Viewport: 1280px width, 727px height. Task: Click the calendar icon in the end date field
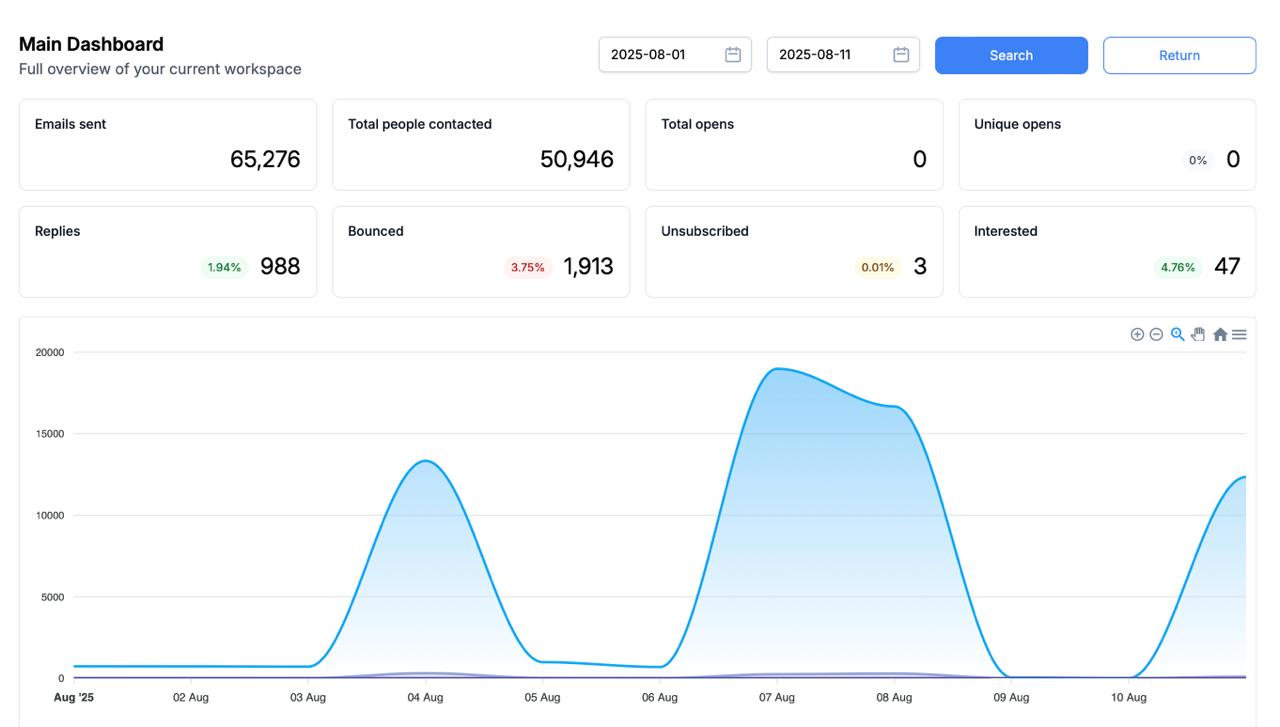tap(901, 55)
